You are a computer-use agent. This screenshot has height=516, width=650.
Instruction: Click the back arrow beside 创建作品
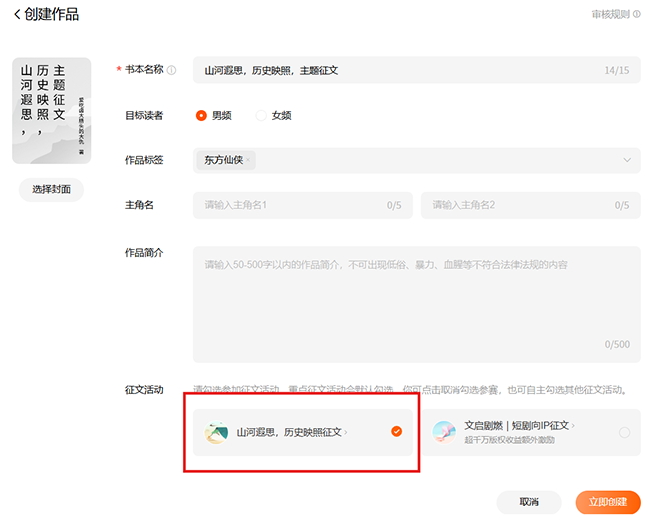17,15
